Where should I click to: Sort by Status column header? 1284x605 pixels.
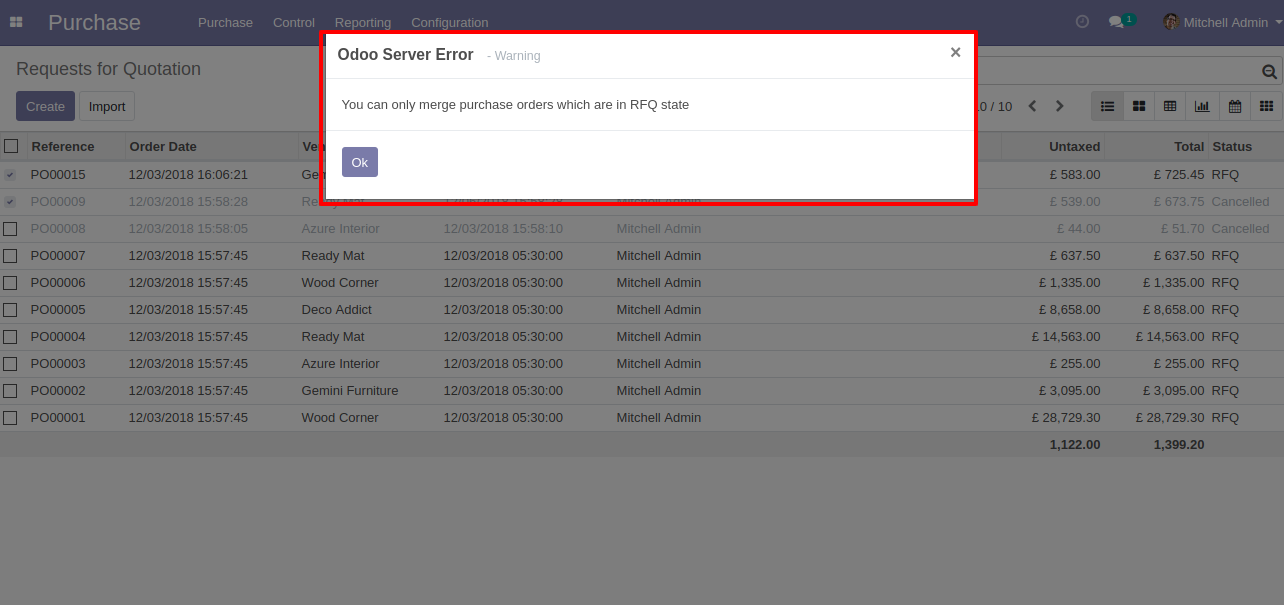coord(1232,146)
